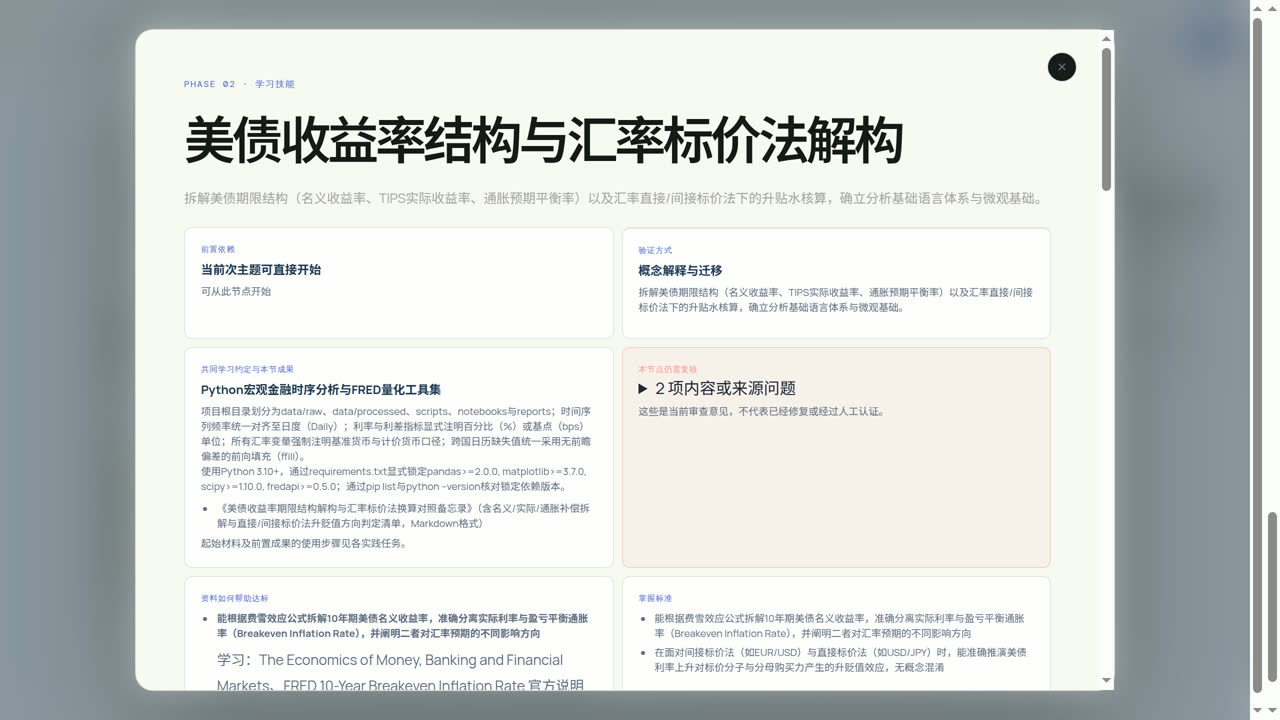Image resolution: width=1280 pixels, height=720 pixels.
Task: Click the 在面对间接标价法（如EUR/USD） bullet
Action: [840, 659]
